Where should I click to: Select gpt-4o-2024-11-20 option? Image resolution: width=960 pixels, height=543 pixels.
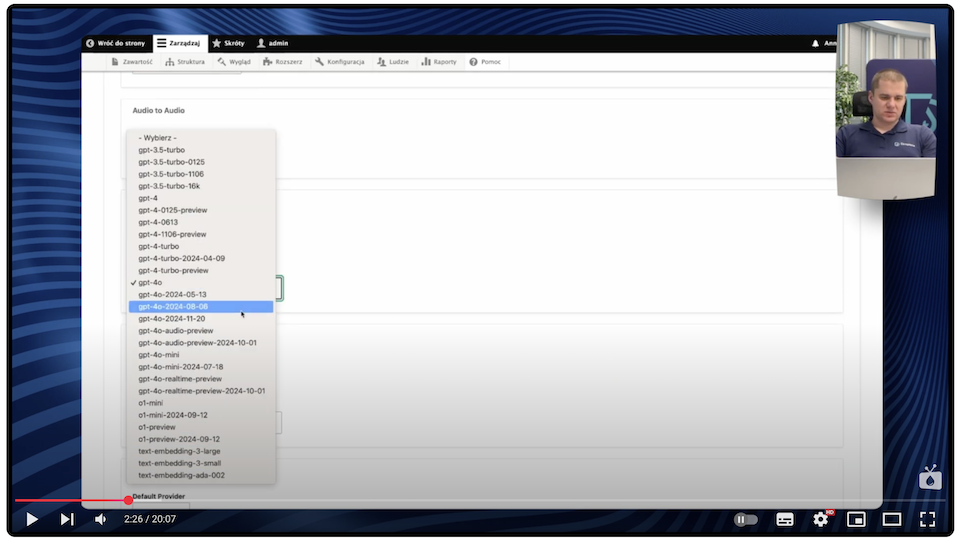click(x=201, y=319)
